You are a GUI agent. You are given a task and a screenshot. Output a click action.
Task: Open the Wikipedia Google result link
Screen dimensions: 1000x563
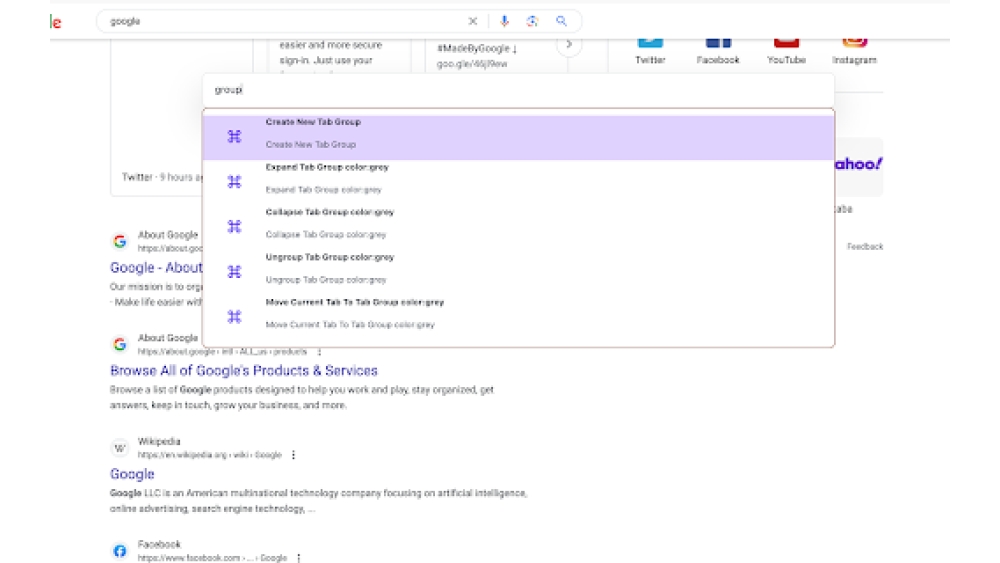[132, 474]
